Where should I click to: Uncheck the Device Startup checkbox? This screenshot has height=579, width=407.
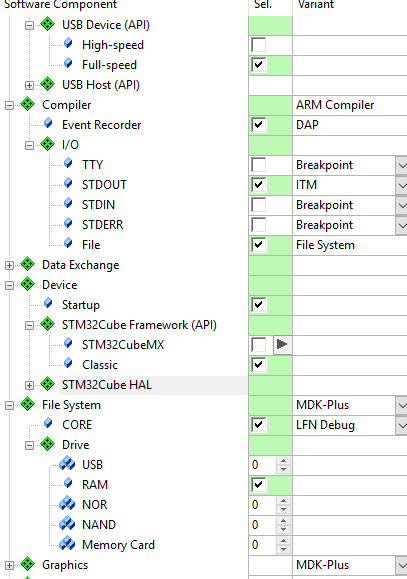(258, 305)
